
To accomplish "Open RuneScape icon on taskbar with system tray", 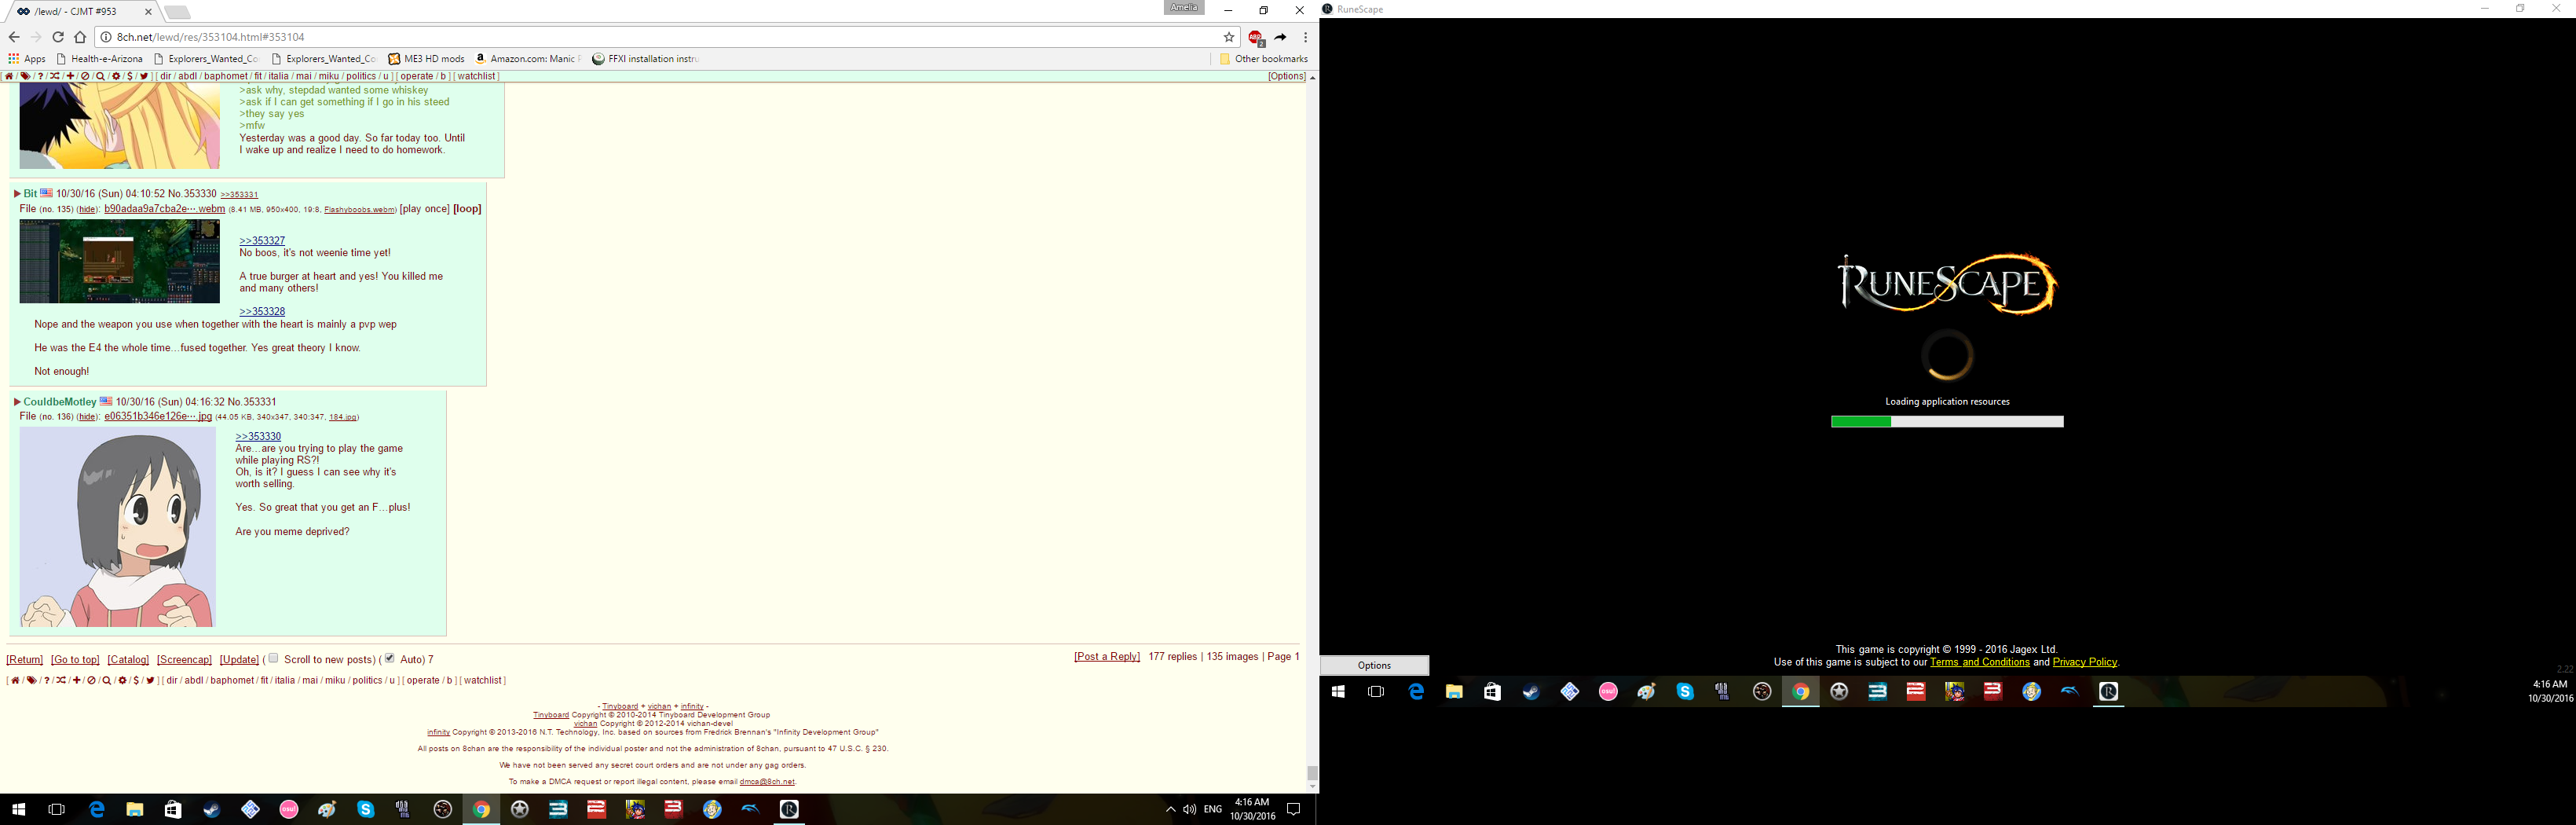I will pos(789,809).
